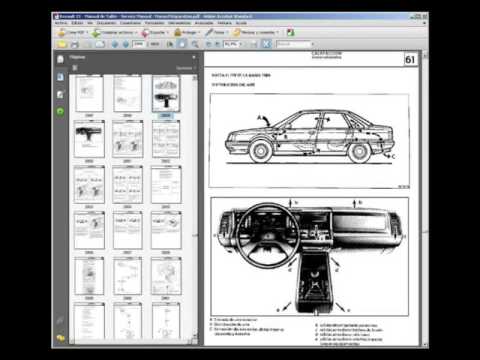Select the middle thumbnail in the top row

click(127, 93)
